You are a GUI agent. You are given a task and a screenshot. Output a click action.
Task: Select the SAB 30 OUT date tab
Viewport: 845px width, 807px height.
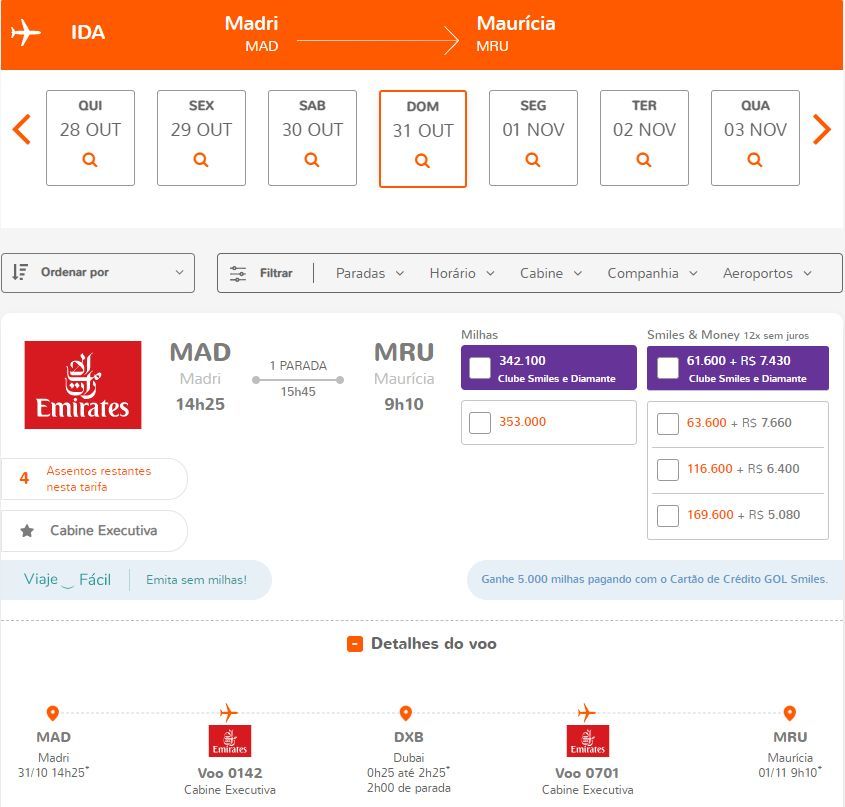313,138
